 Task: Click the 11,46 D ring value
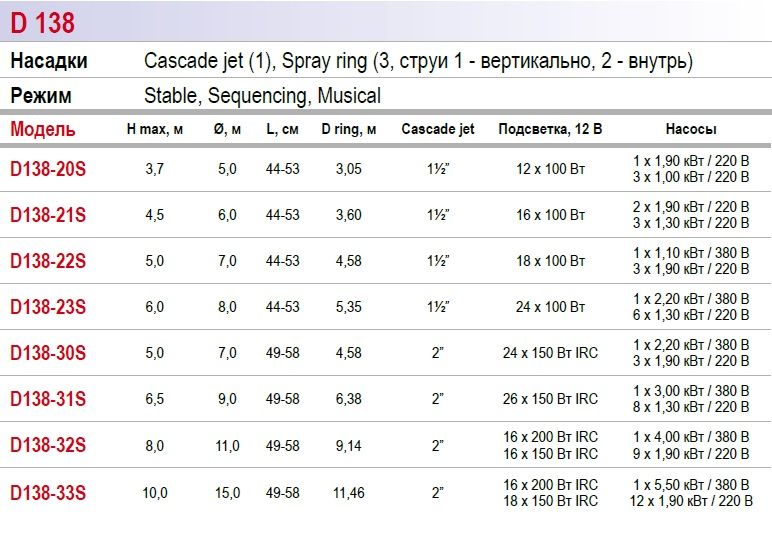pos(349,493)
